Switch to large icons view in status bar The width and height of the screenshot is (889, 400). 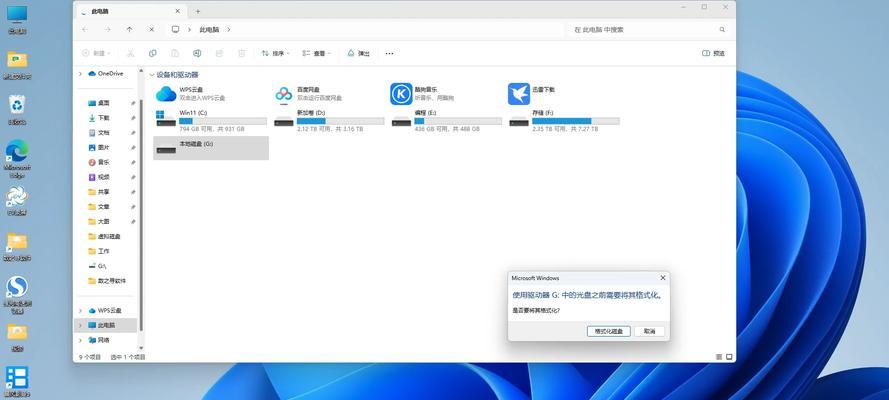tap(729, 357)
